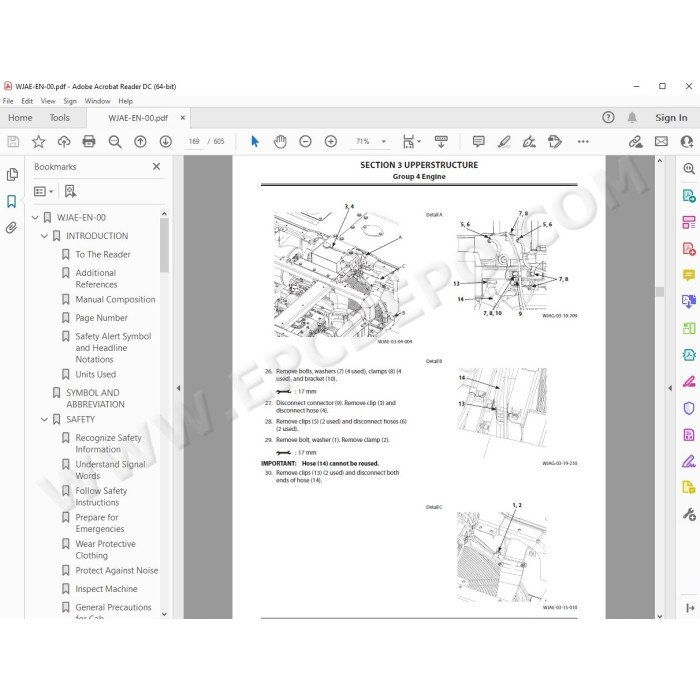Go to next page arrow
This screenshot has height=700, width=700.
[x=166, y=142]
